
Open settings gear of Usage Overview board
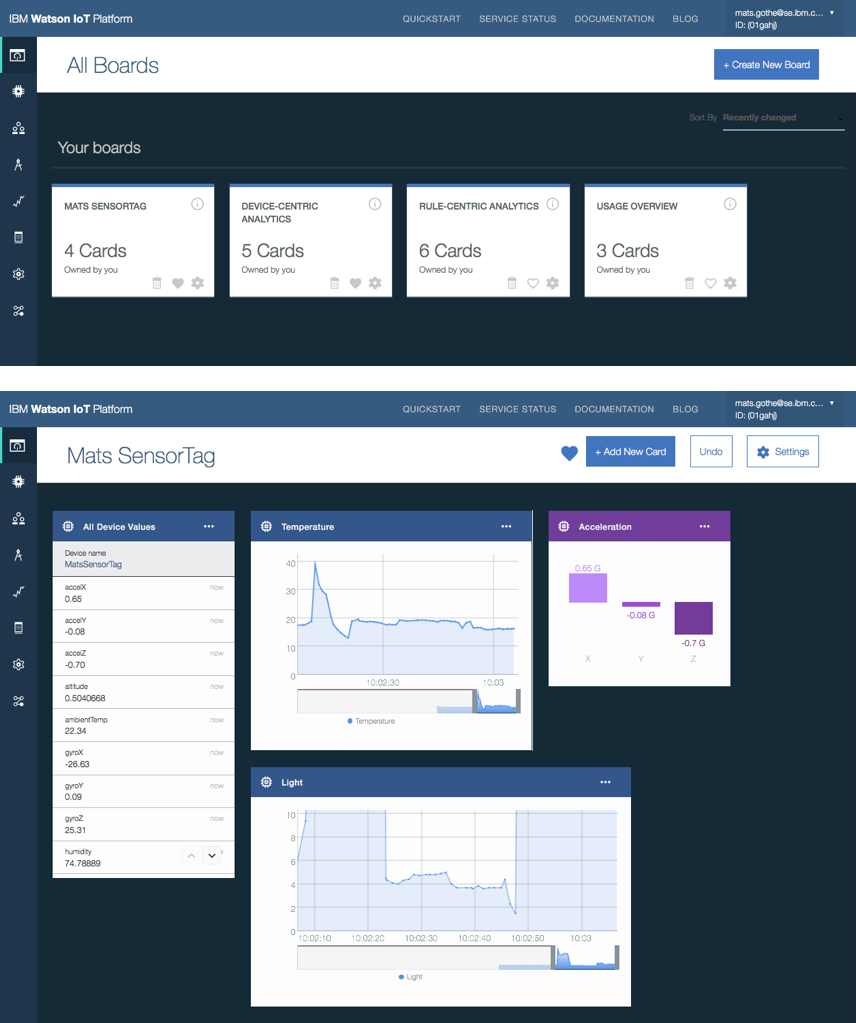tap(730, 283)
